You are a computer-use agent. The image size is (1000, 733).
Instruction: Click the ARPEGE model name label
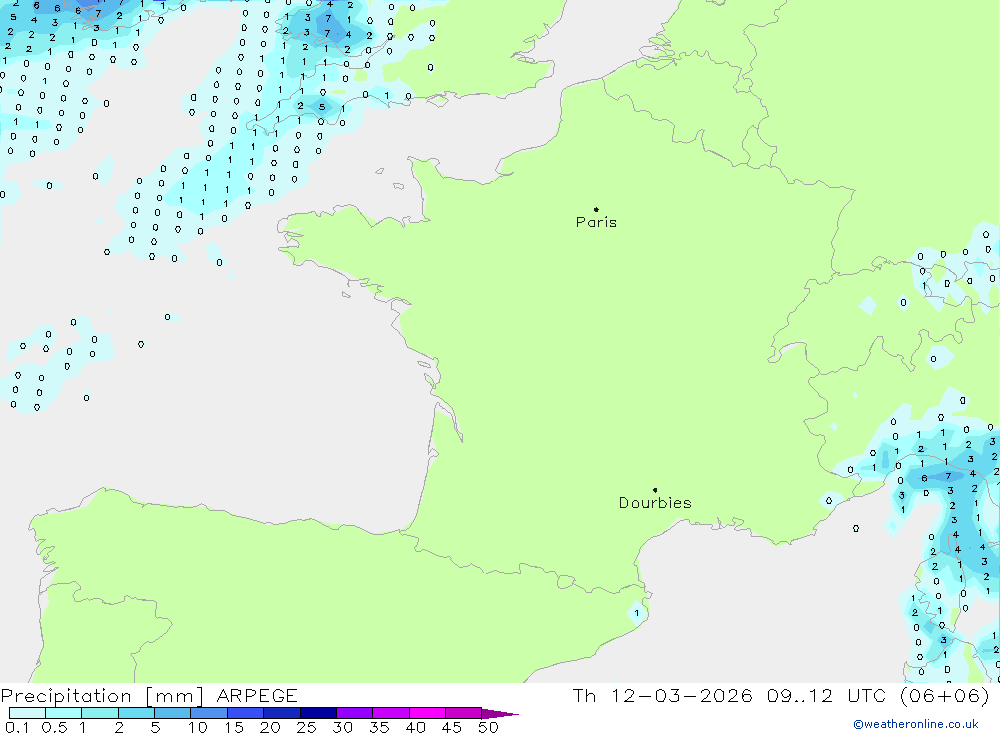(257, 696)
